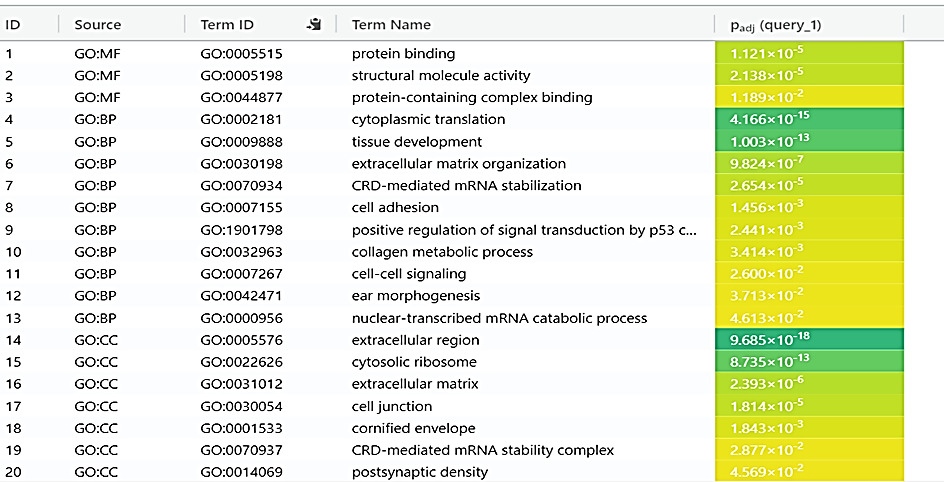Click the sort icon beside Term ID

point(314,24)
